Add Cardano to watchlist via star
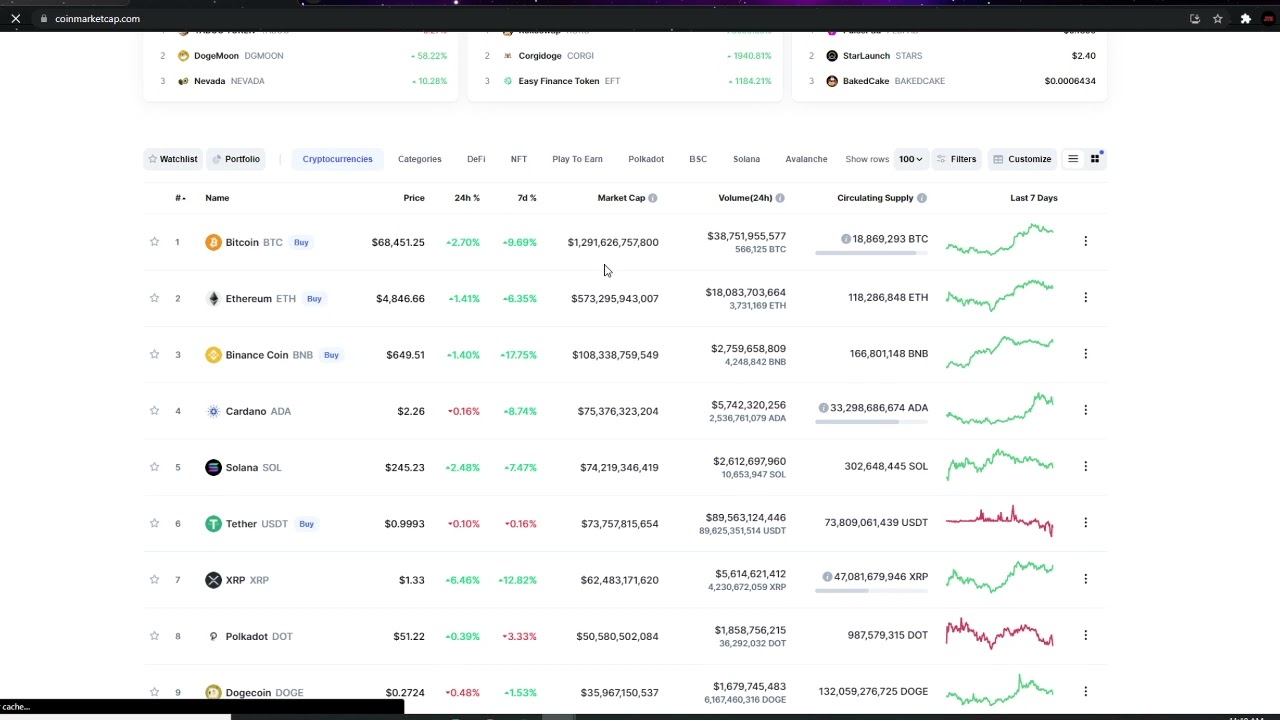The width and height of the screenshot is (1280, 720). tap(154, 411)
